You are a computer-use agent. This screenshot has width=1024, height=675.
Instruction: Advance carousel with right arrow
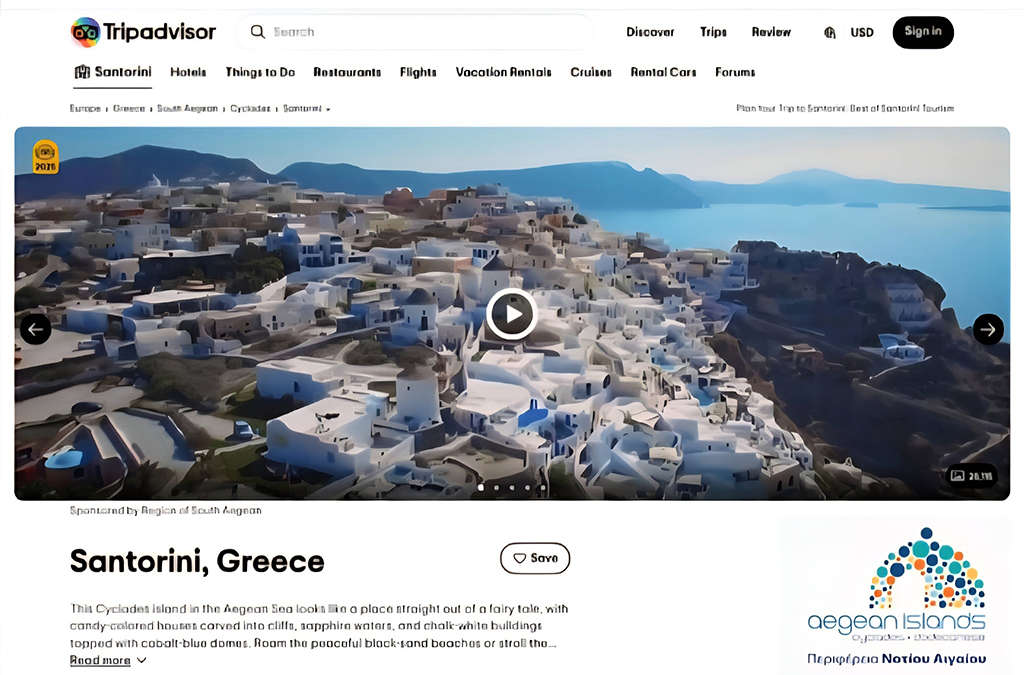tap(988, 329)
